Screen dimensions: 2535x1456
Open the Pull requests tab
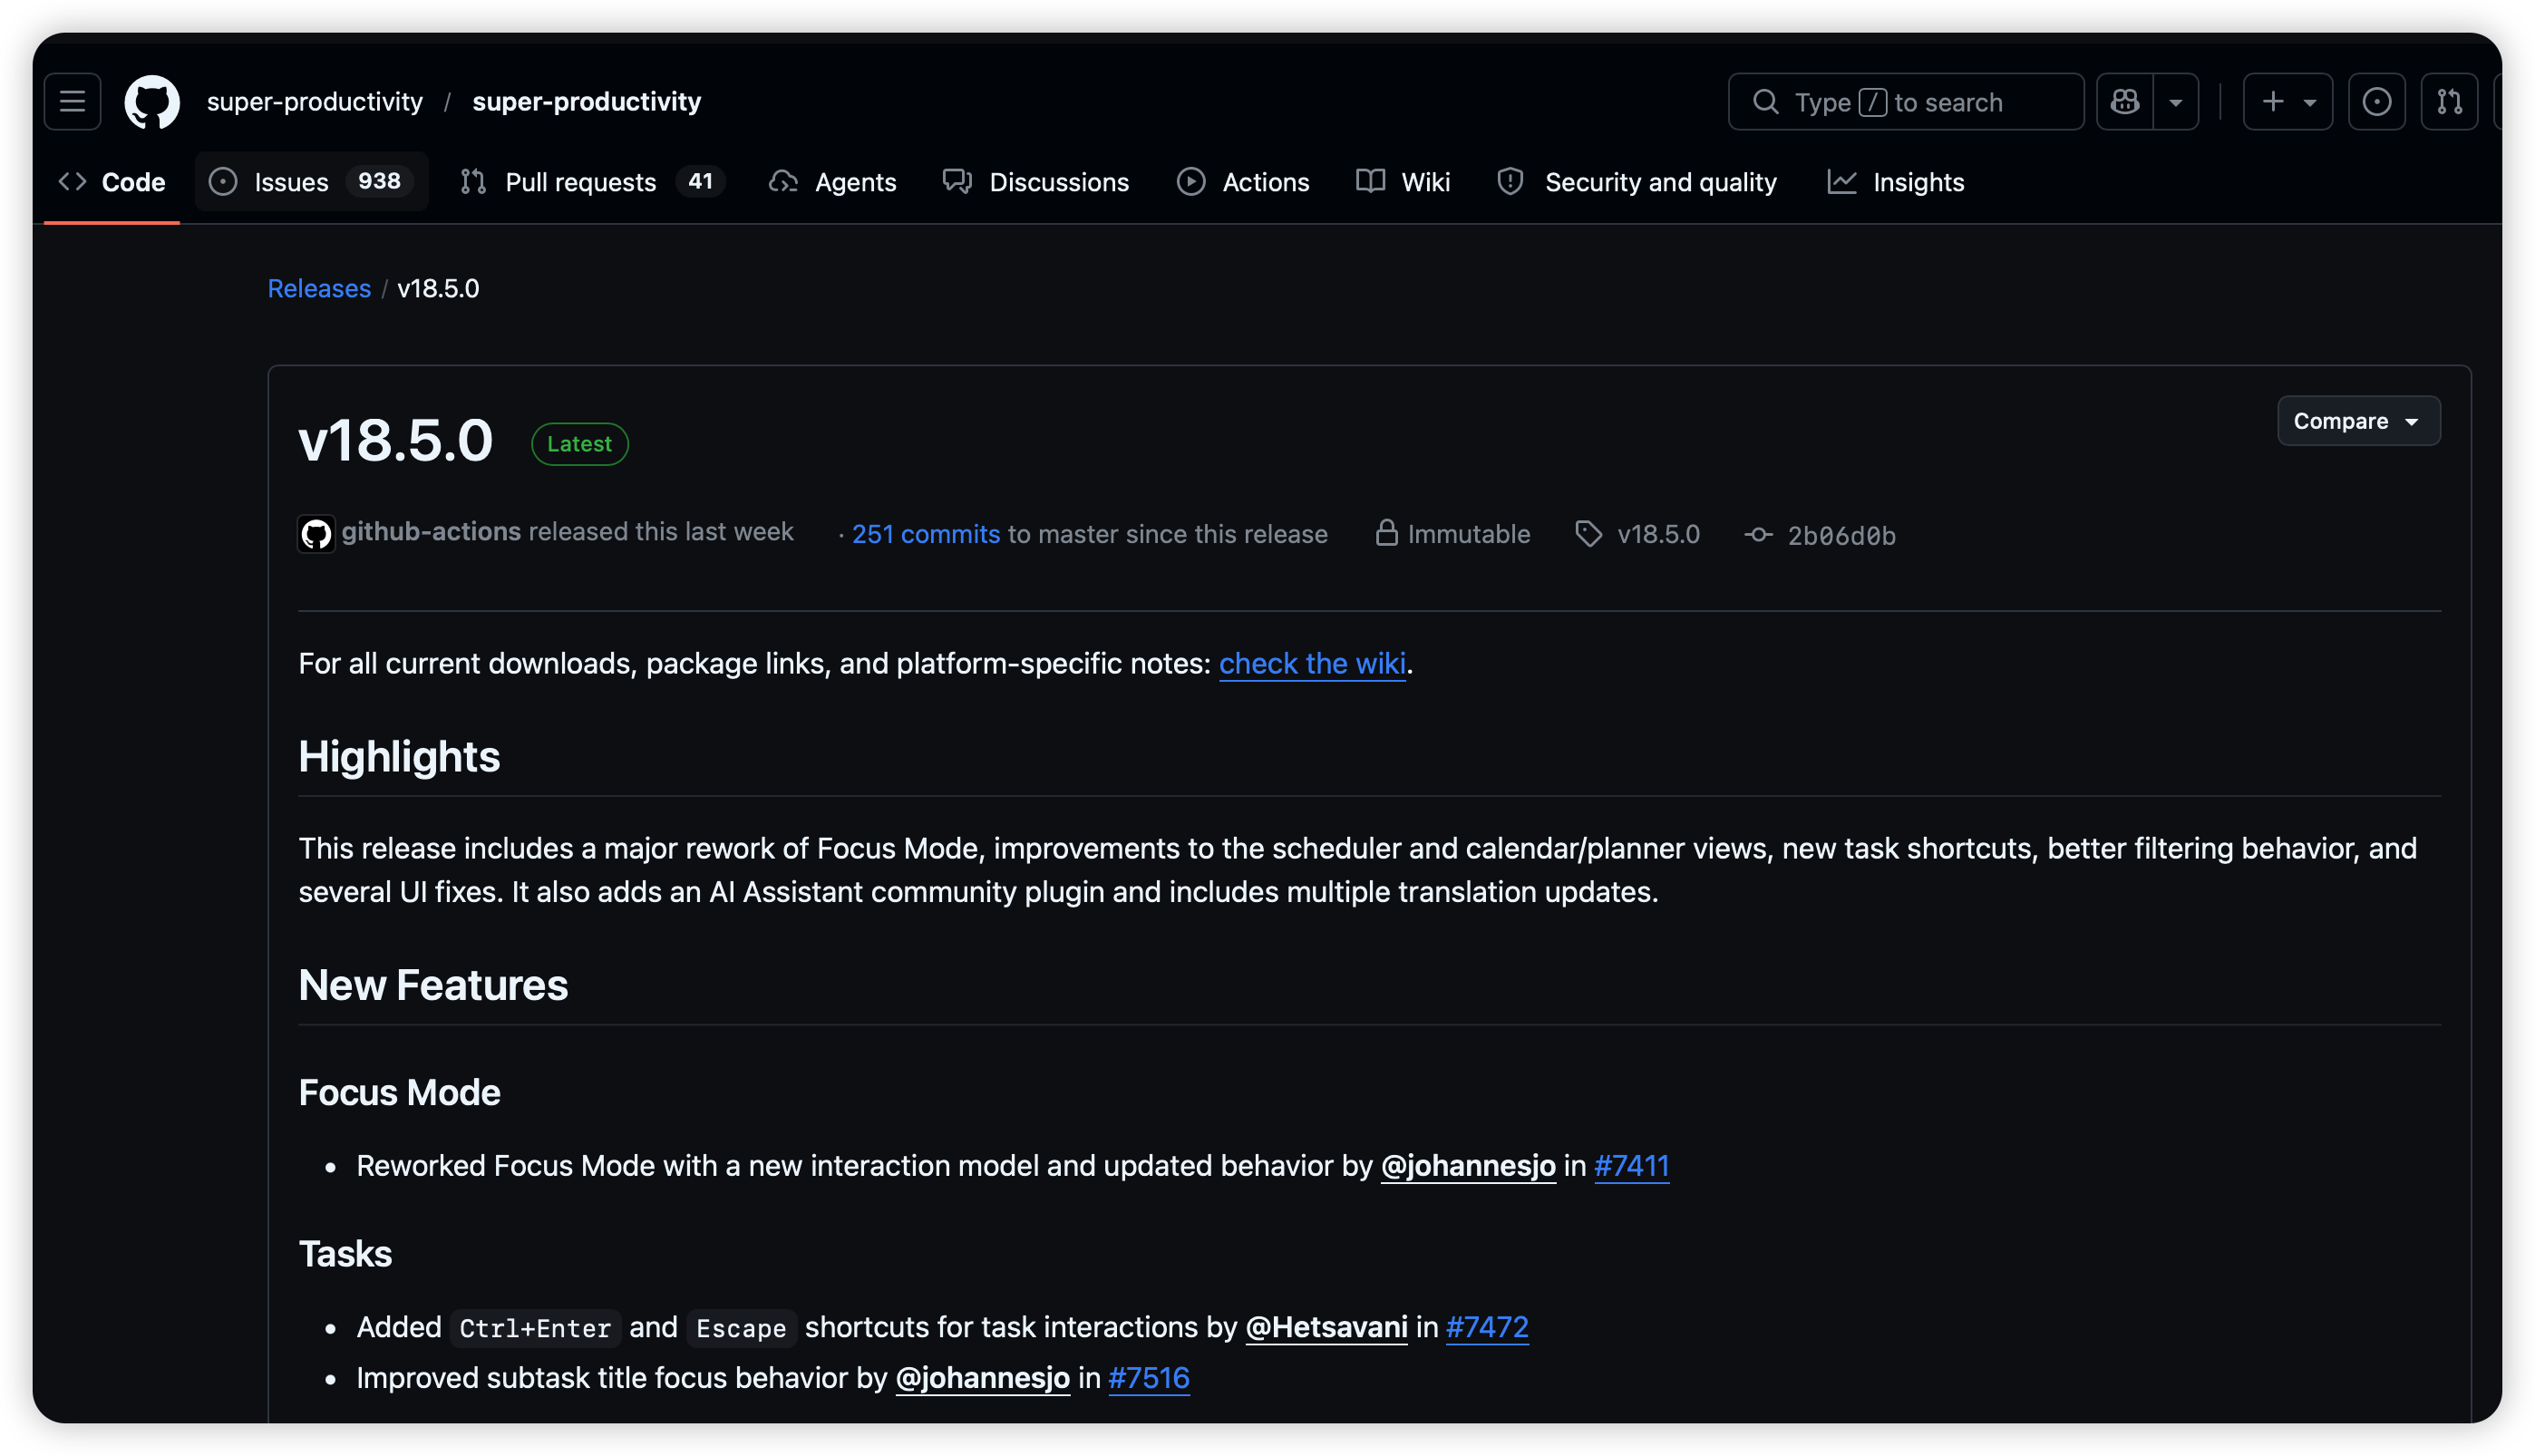(x=592, y=182)
